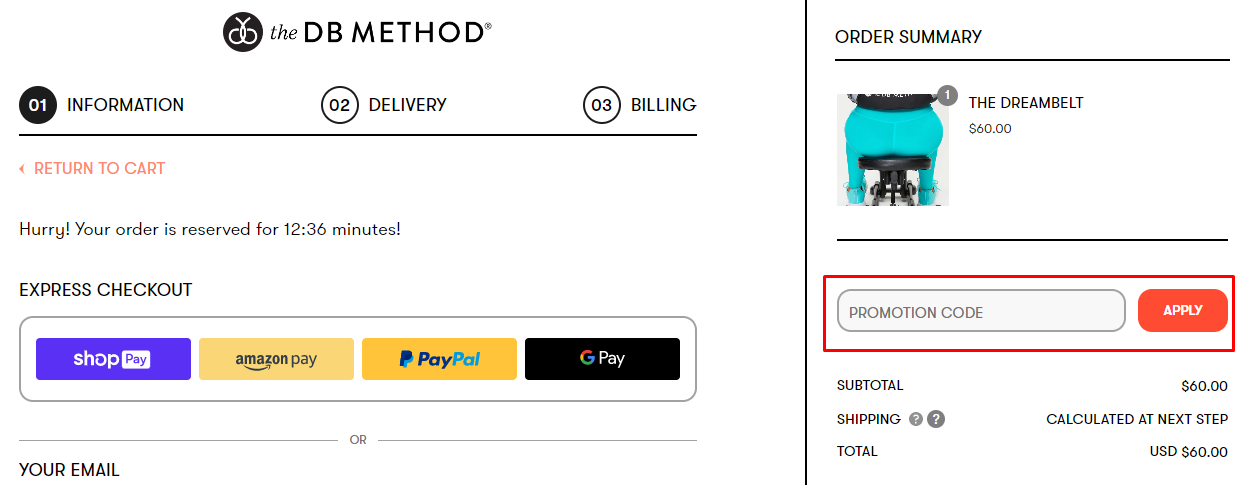This screenshot has width=1245, height=485.
Task: Return to cart via the link
Action: click(x=100, y=168)
